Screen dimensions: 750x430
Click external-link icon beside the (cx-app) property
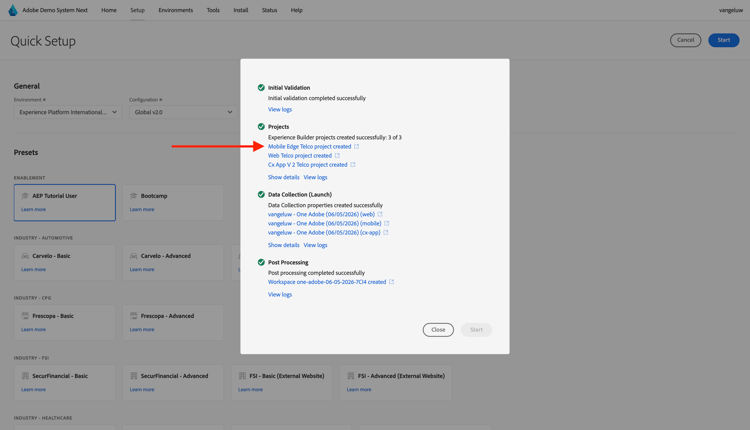click(x=386, y=232)
